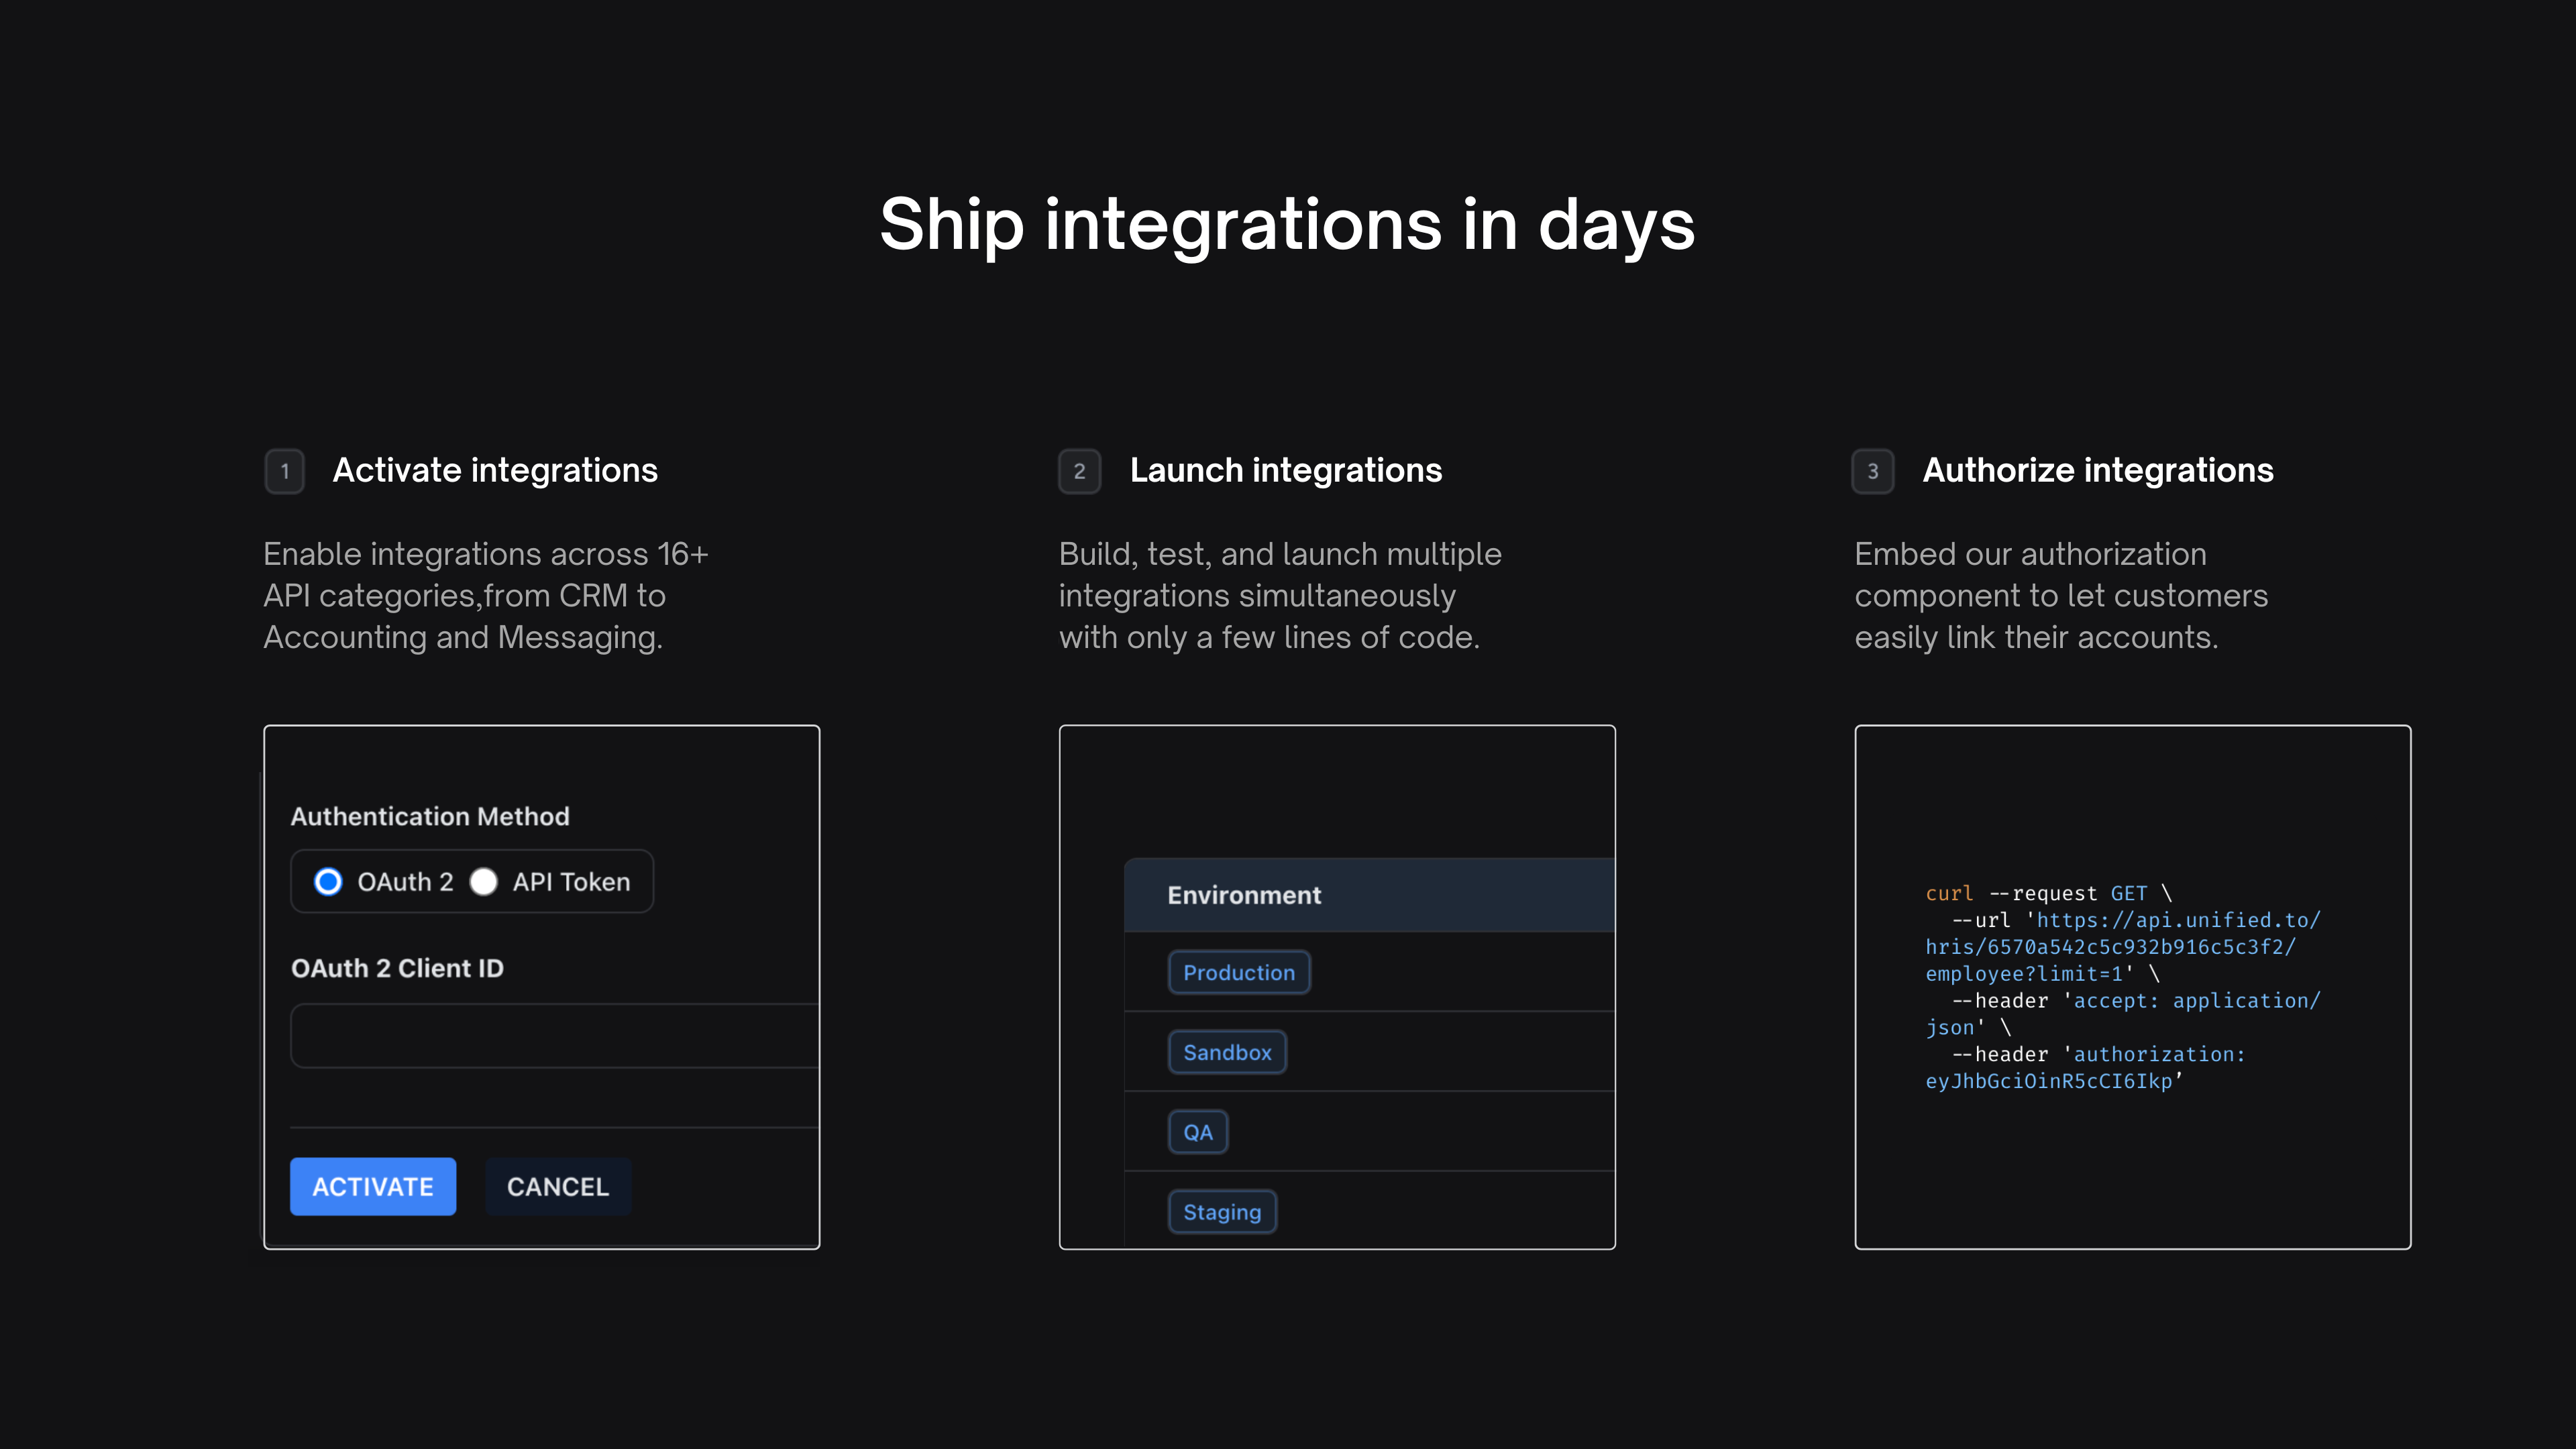
Task: Click the step 2 number badge
Action: (1079, 471)
